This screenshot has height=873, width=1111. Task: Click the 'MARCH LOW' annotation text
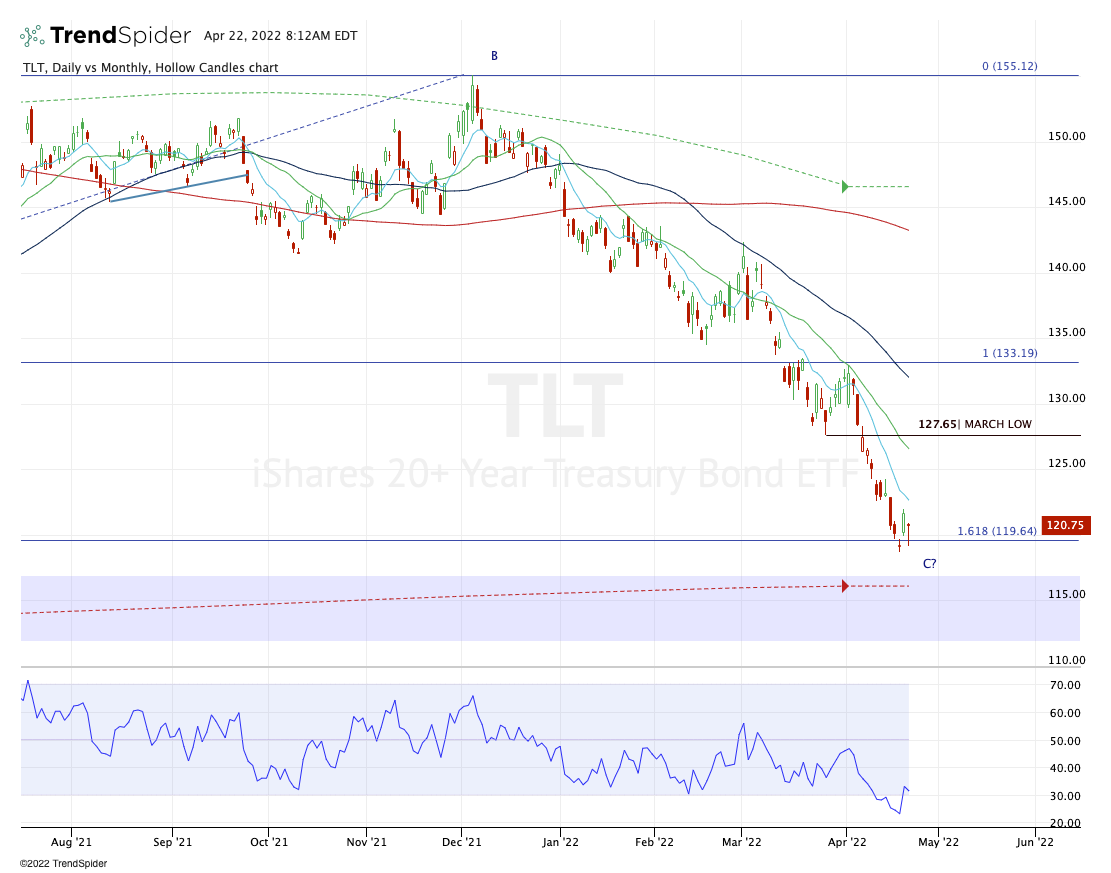tap(998, 424)
